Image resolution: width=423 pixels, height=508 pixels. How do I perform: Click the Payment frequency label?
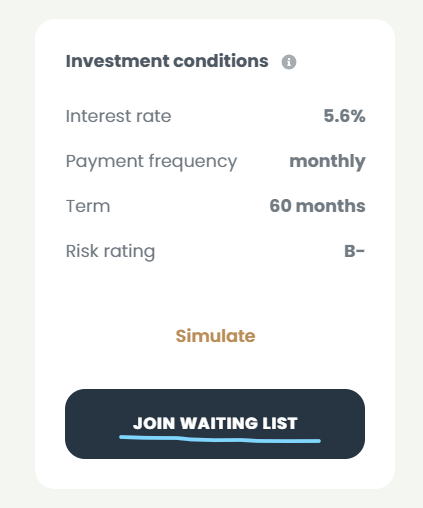click(151, 162)
